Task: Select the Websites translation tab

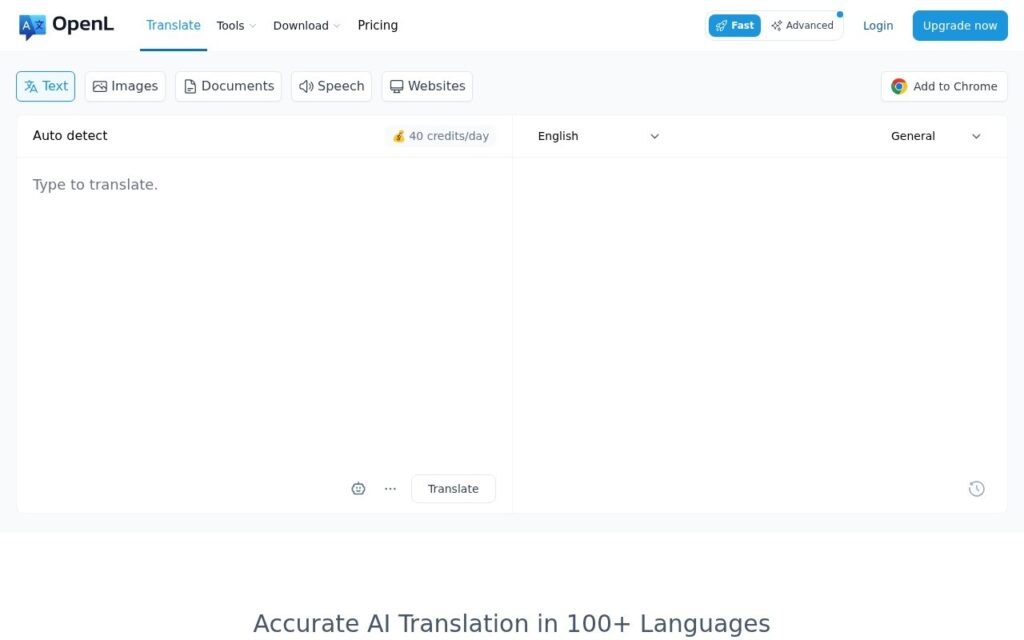Action: (427, 86)
